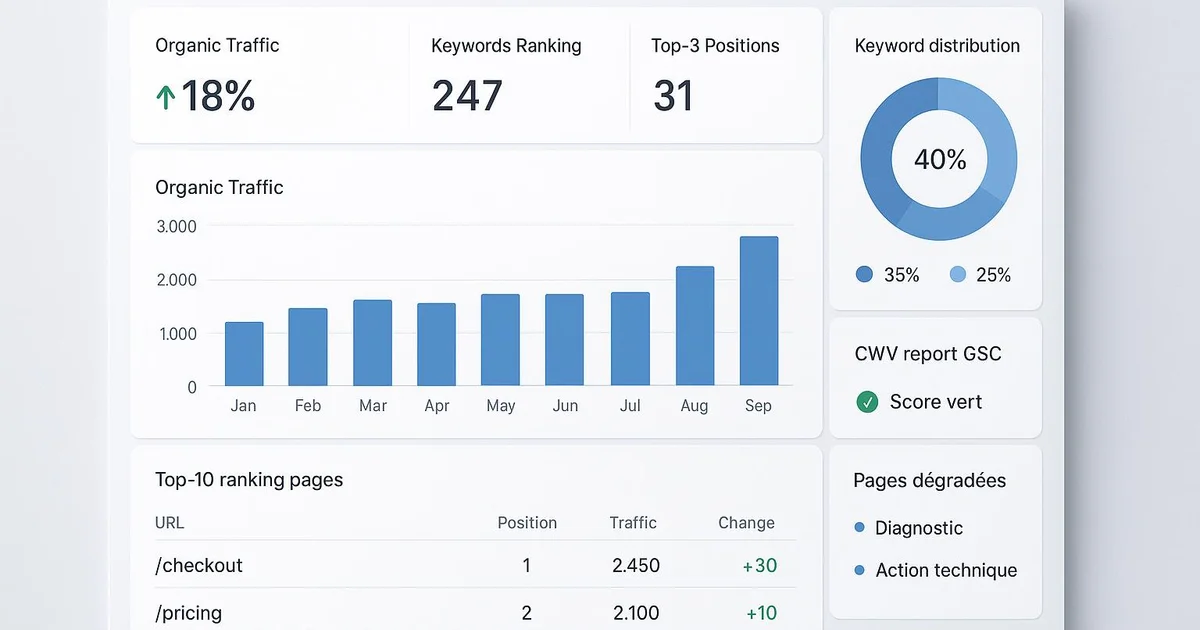Click the CWV report GSC heading
1200x630 pixels.
click(x=928, y=354)
